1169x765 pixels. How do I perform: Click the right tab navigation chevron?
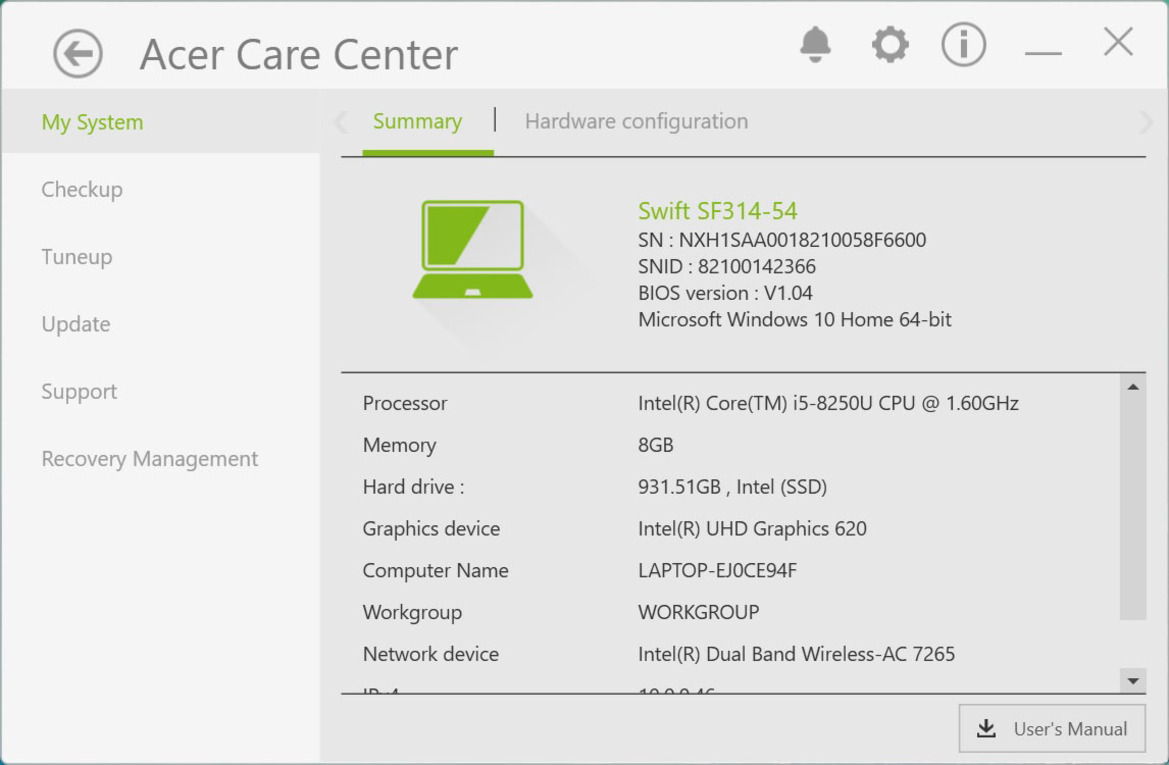click(x=1145, y=122)
